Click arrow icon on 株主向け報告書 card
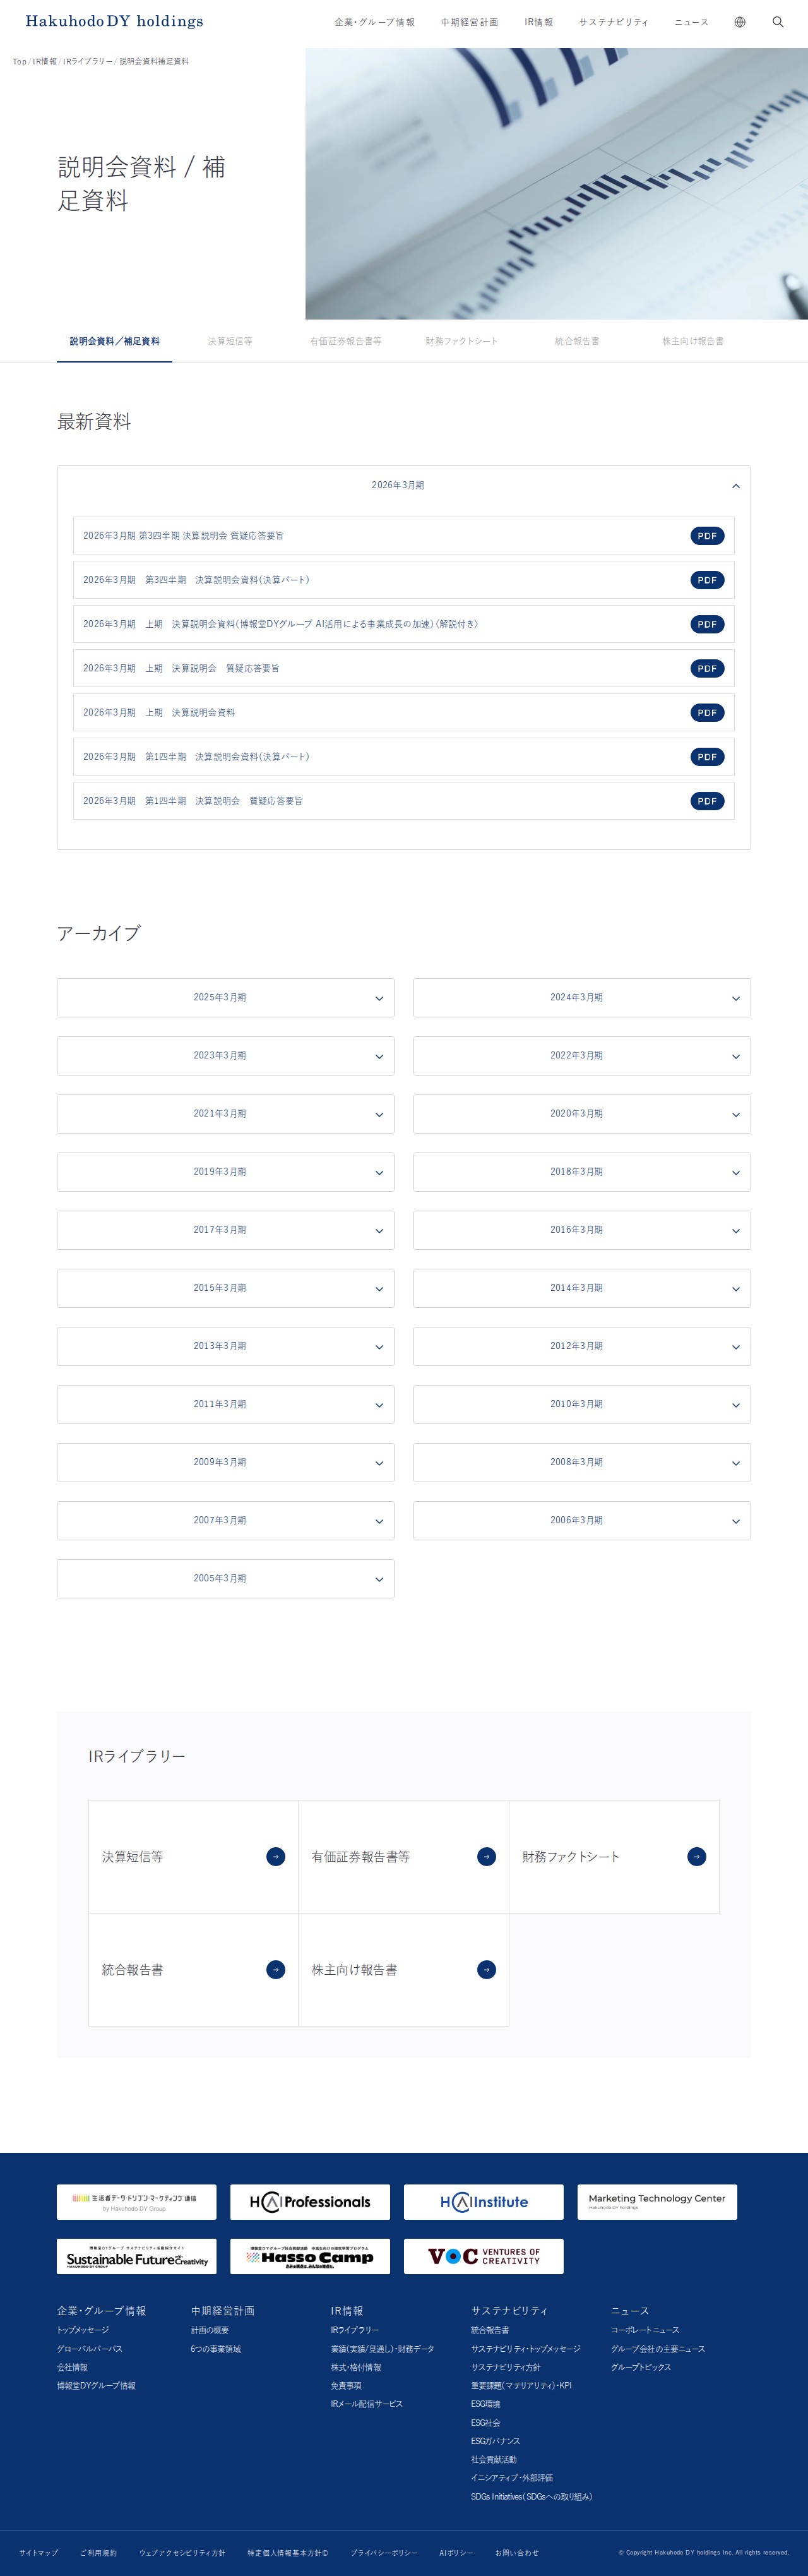The height and width of the screenshot is (2576, 808). tap(486, 1970)
